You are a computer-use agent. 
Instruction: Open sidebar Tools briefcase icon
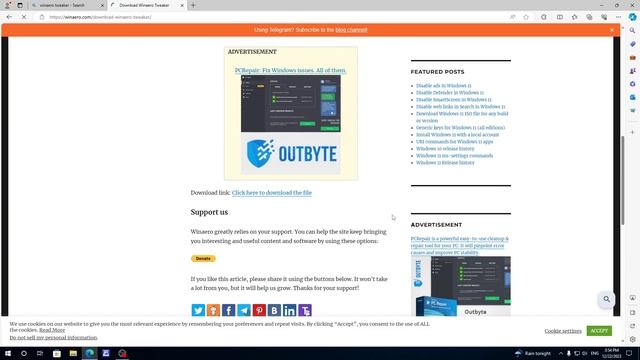pyautogui.click(x=633, y=58)
